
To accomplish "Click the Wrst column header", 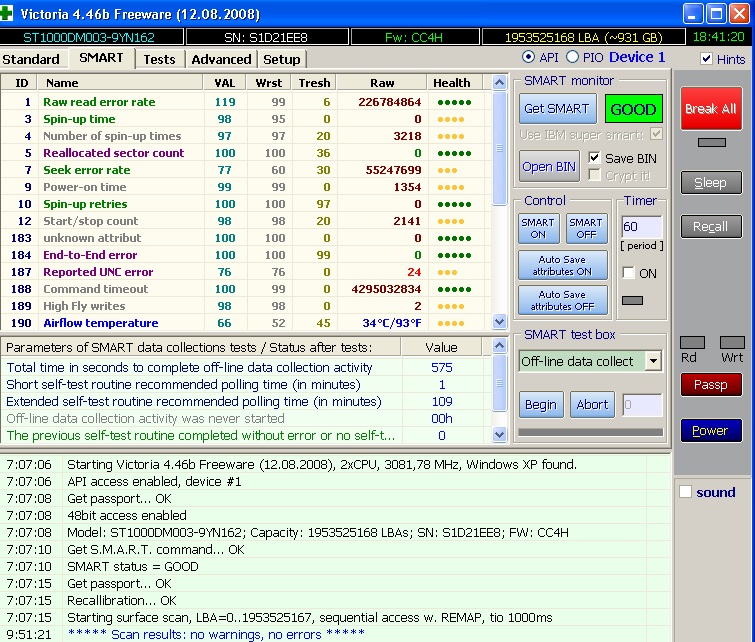I will click(268, 83).
